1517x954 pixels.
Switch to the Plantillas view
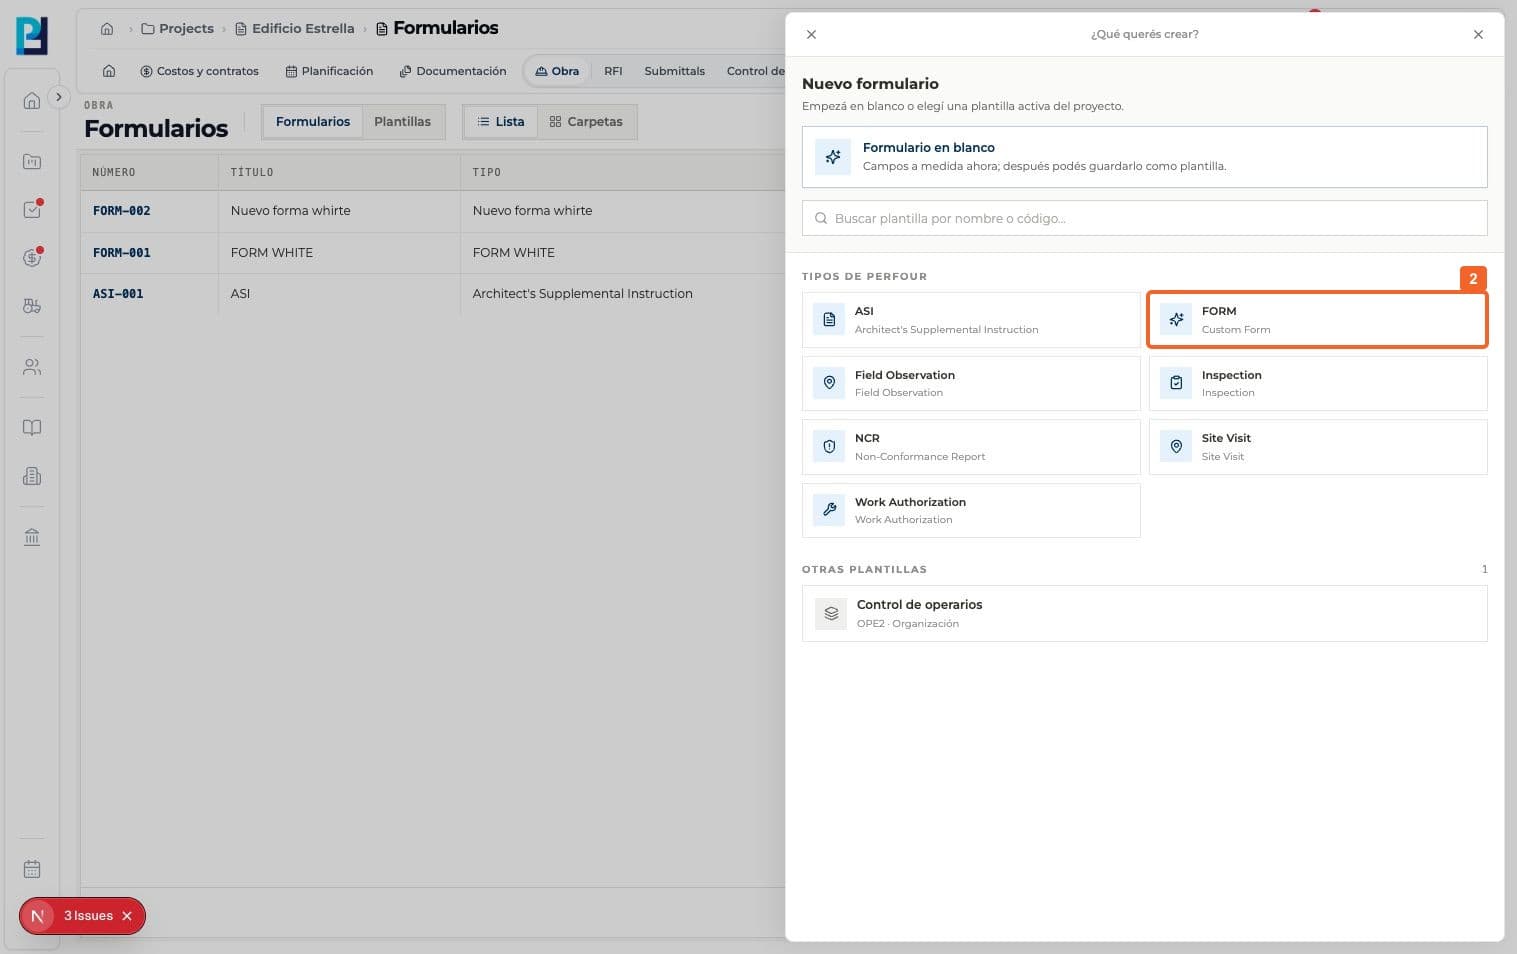pos(402,122)
